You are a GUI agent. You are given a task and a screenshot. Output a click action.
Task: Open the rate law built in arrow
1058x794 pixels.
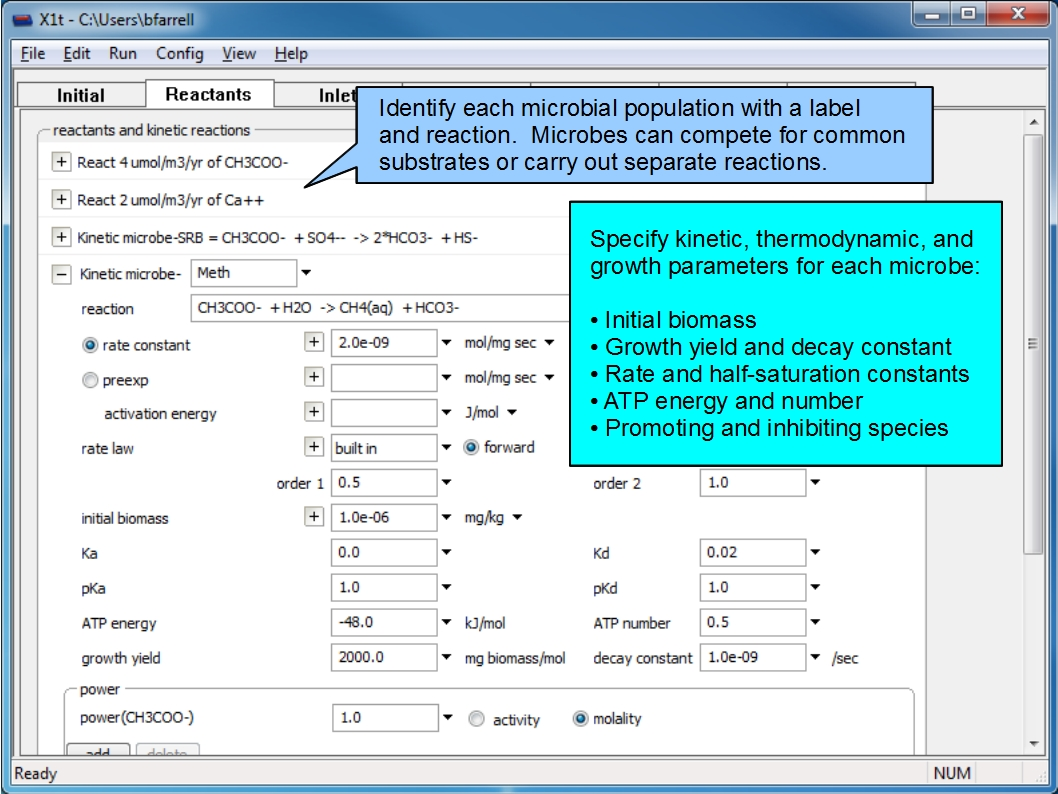(x=447, y=447)
